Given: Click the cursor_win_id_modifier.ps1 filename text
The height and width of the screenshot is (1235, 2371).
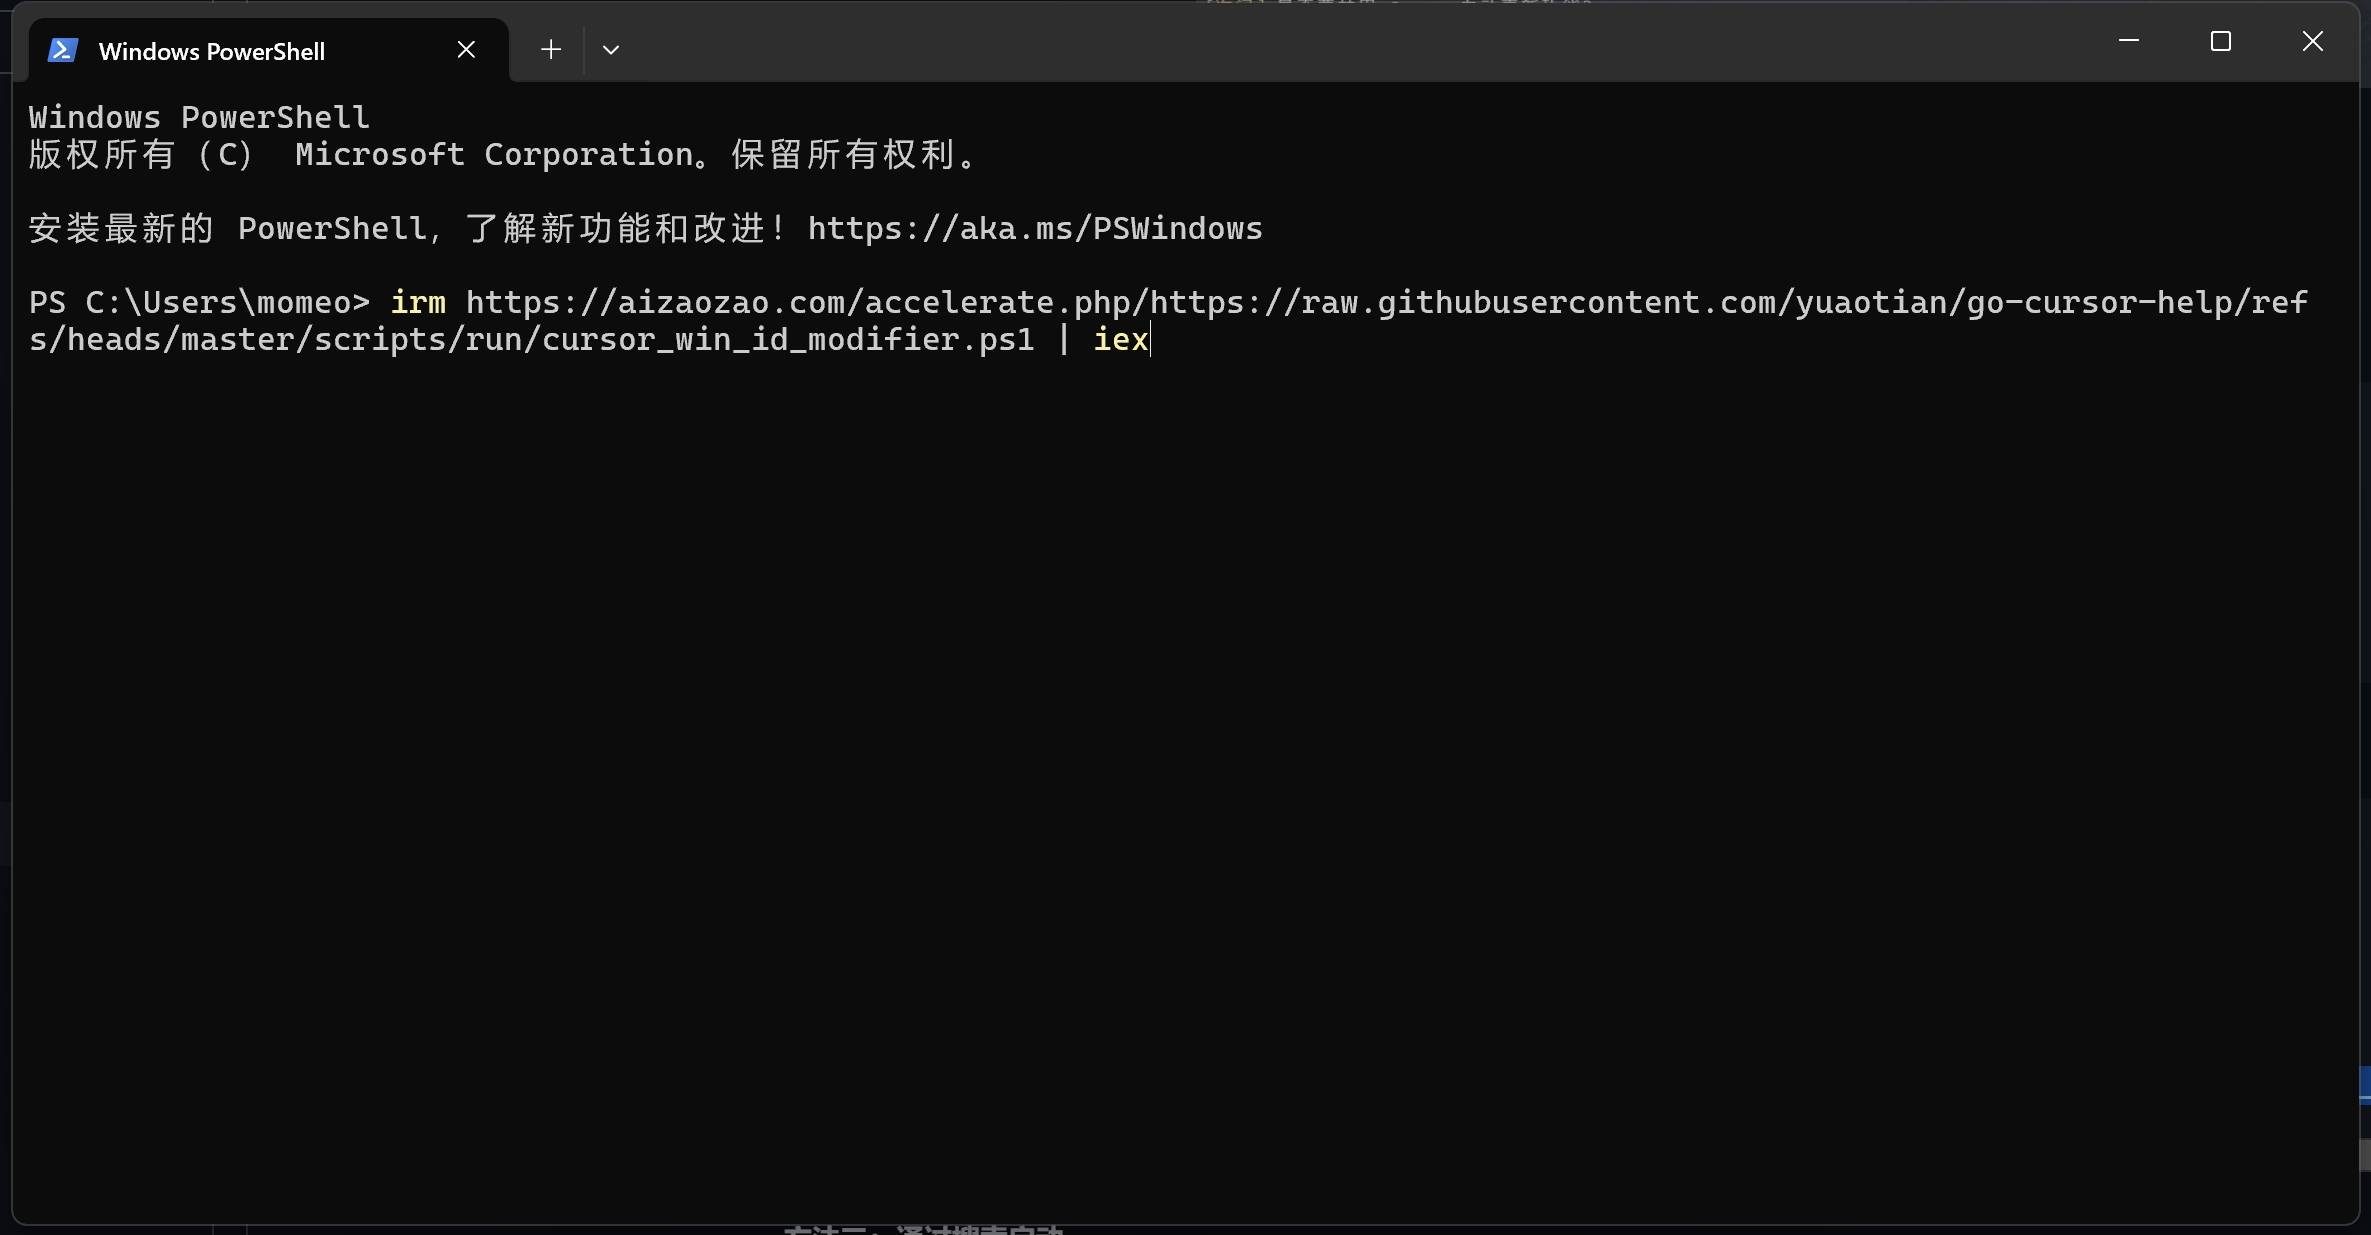Looking at the screenshot, I should point(788,340).
